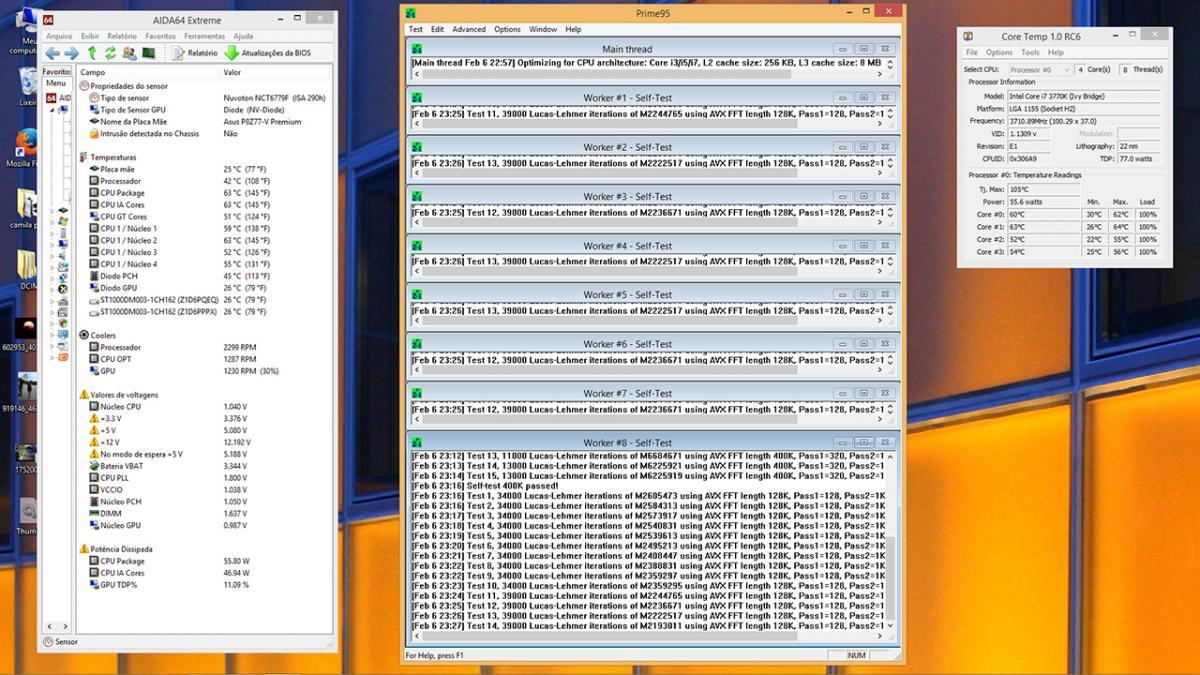Click the Valores de voltagens warning icon
Viewport: 1200px width, 675px height.
[84, 395]
